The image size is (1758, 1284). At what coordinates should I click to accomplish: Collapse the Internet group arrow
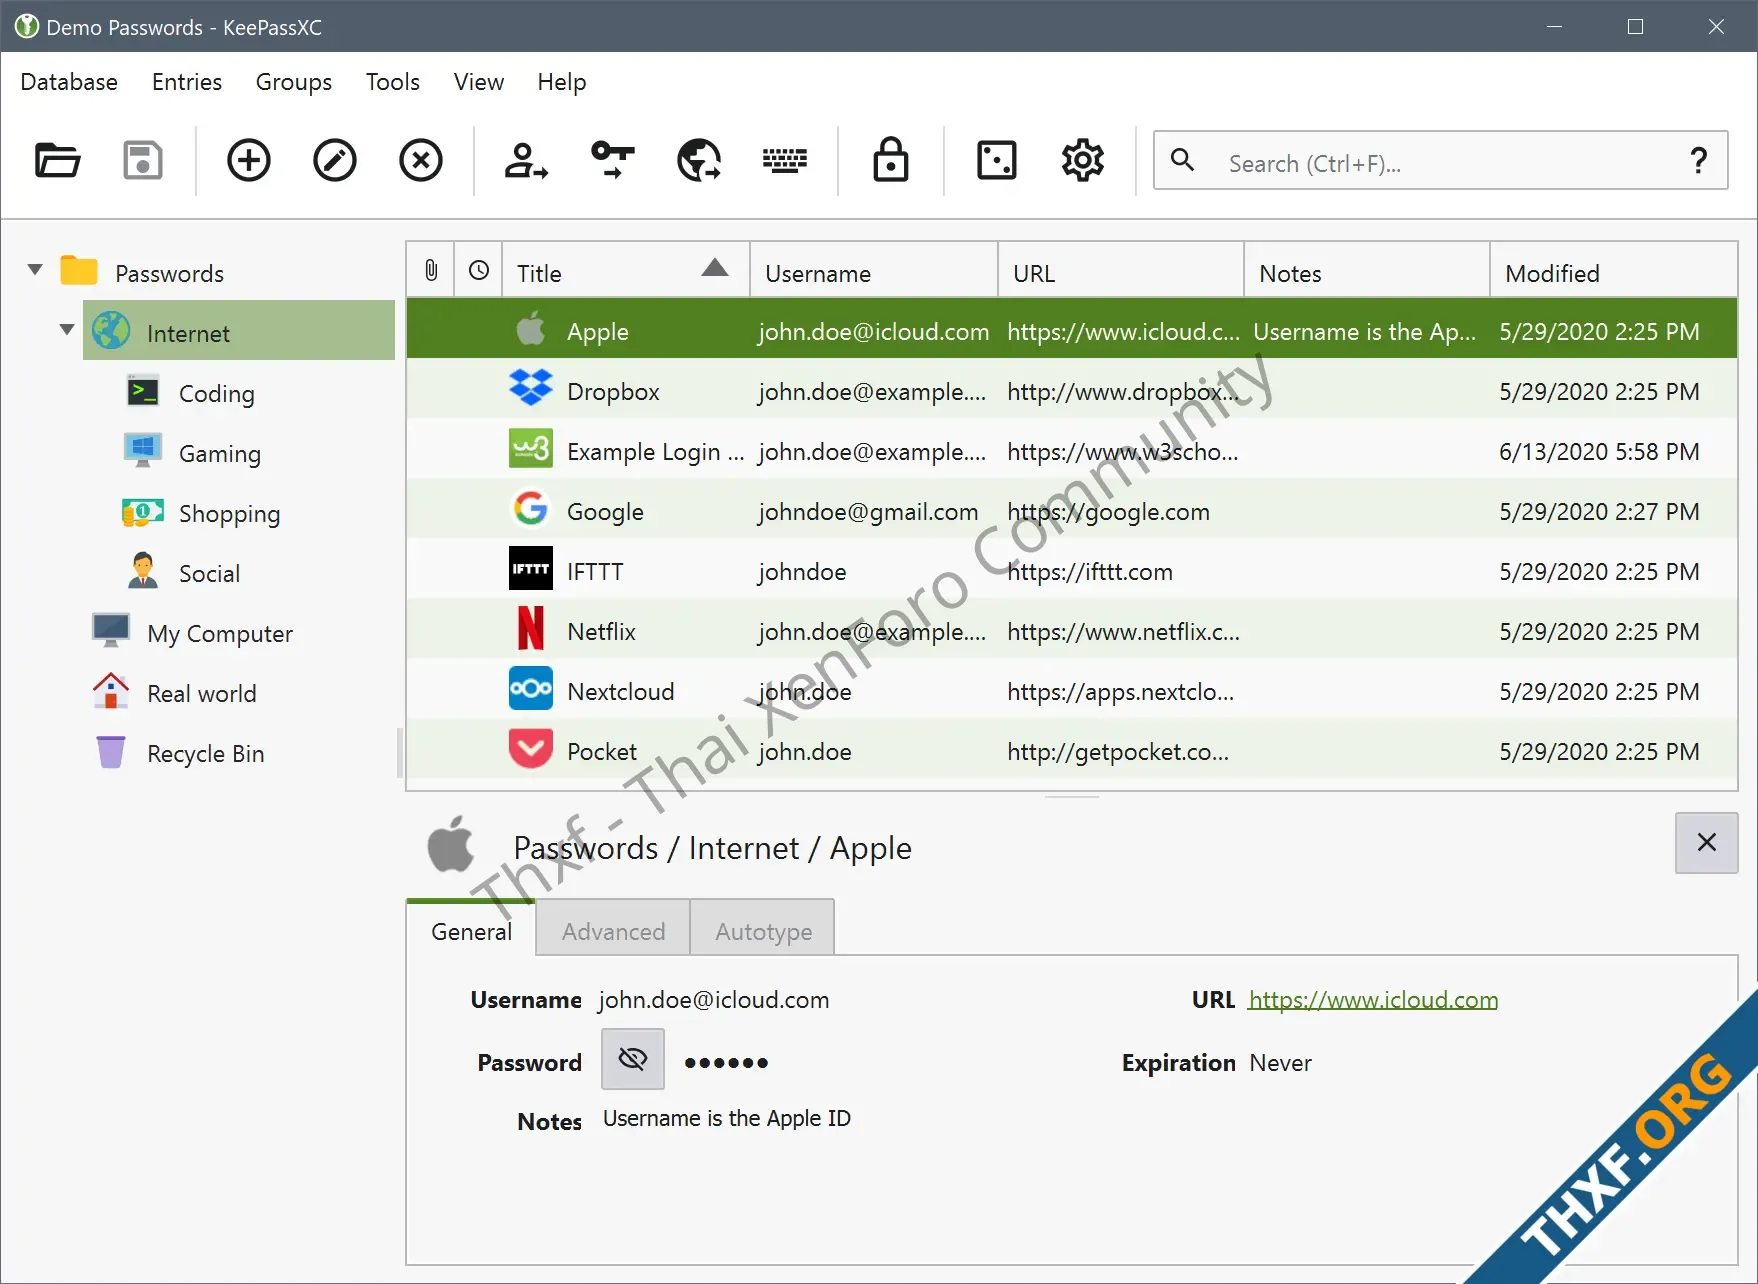click(x=67, y=329)
